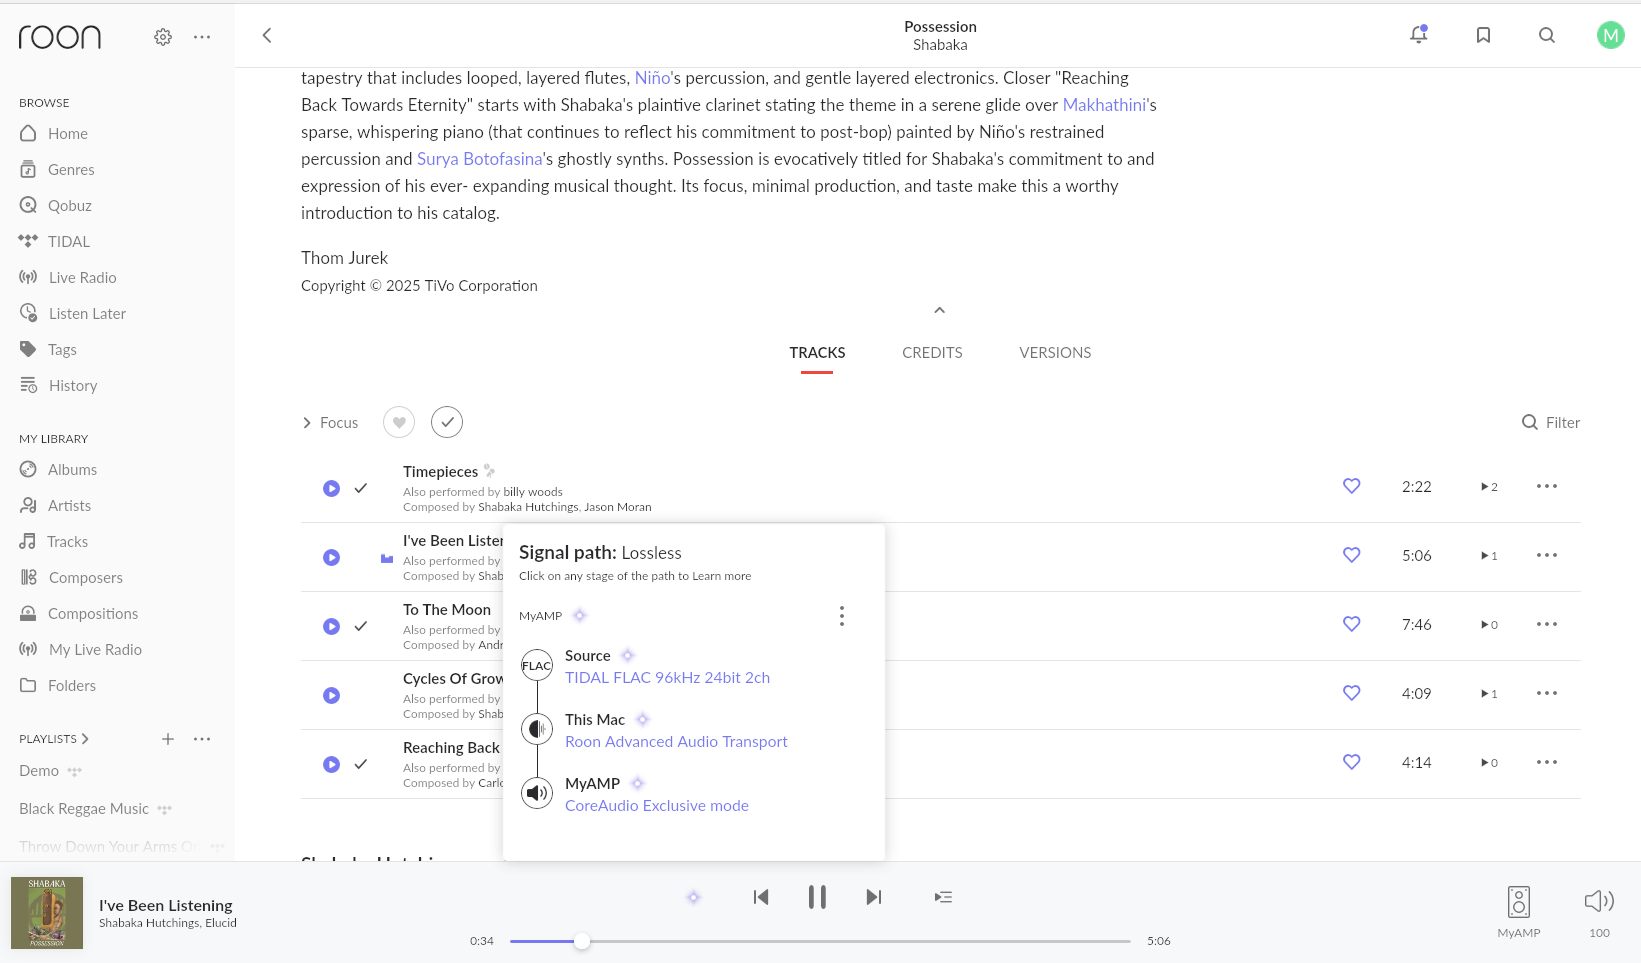Open the play queue icon
The height and width of the screenshot is (963, 1641).
point(943,897)
